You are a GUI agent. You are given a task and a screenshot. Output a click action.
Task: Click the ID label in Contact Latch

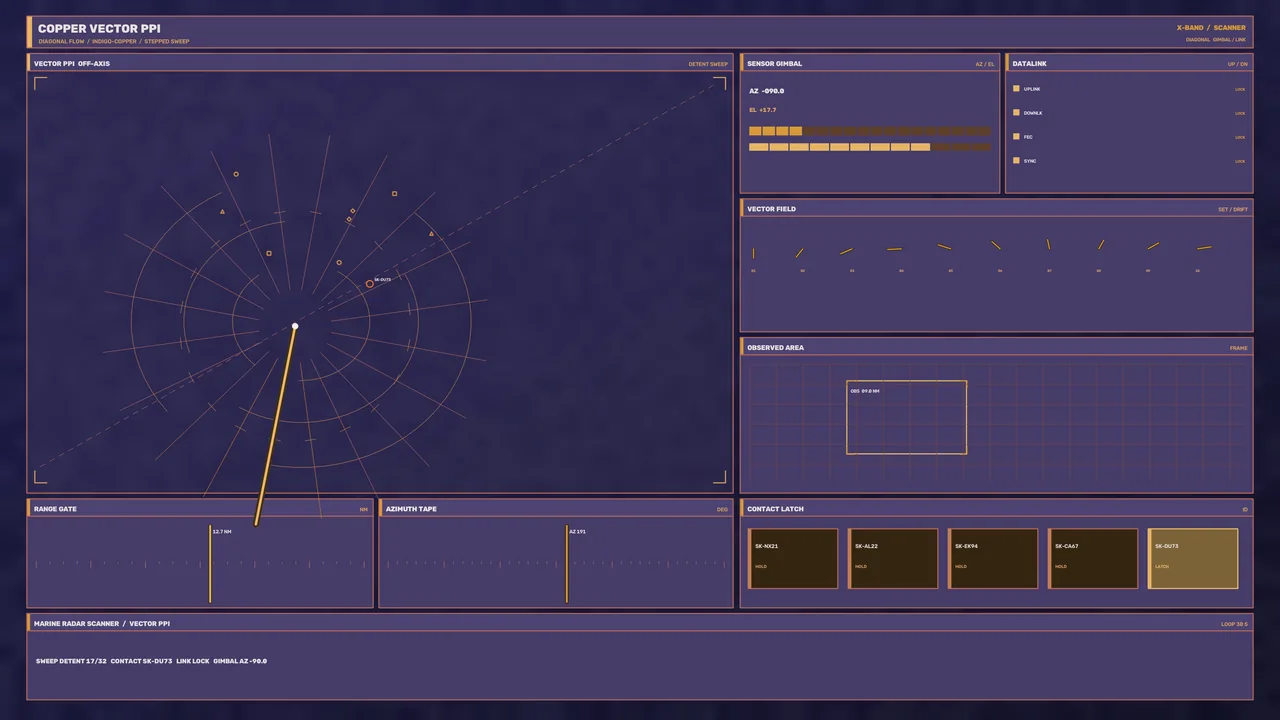1245,510
